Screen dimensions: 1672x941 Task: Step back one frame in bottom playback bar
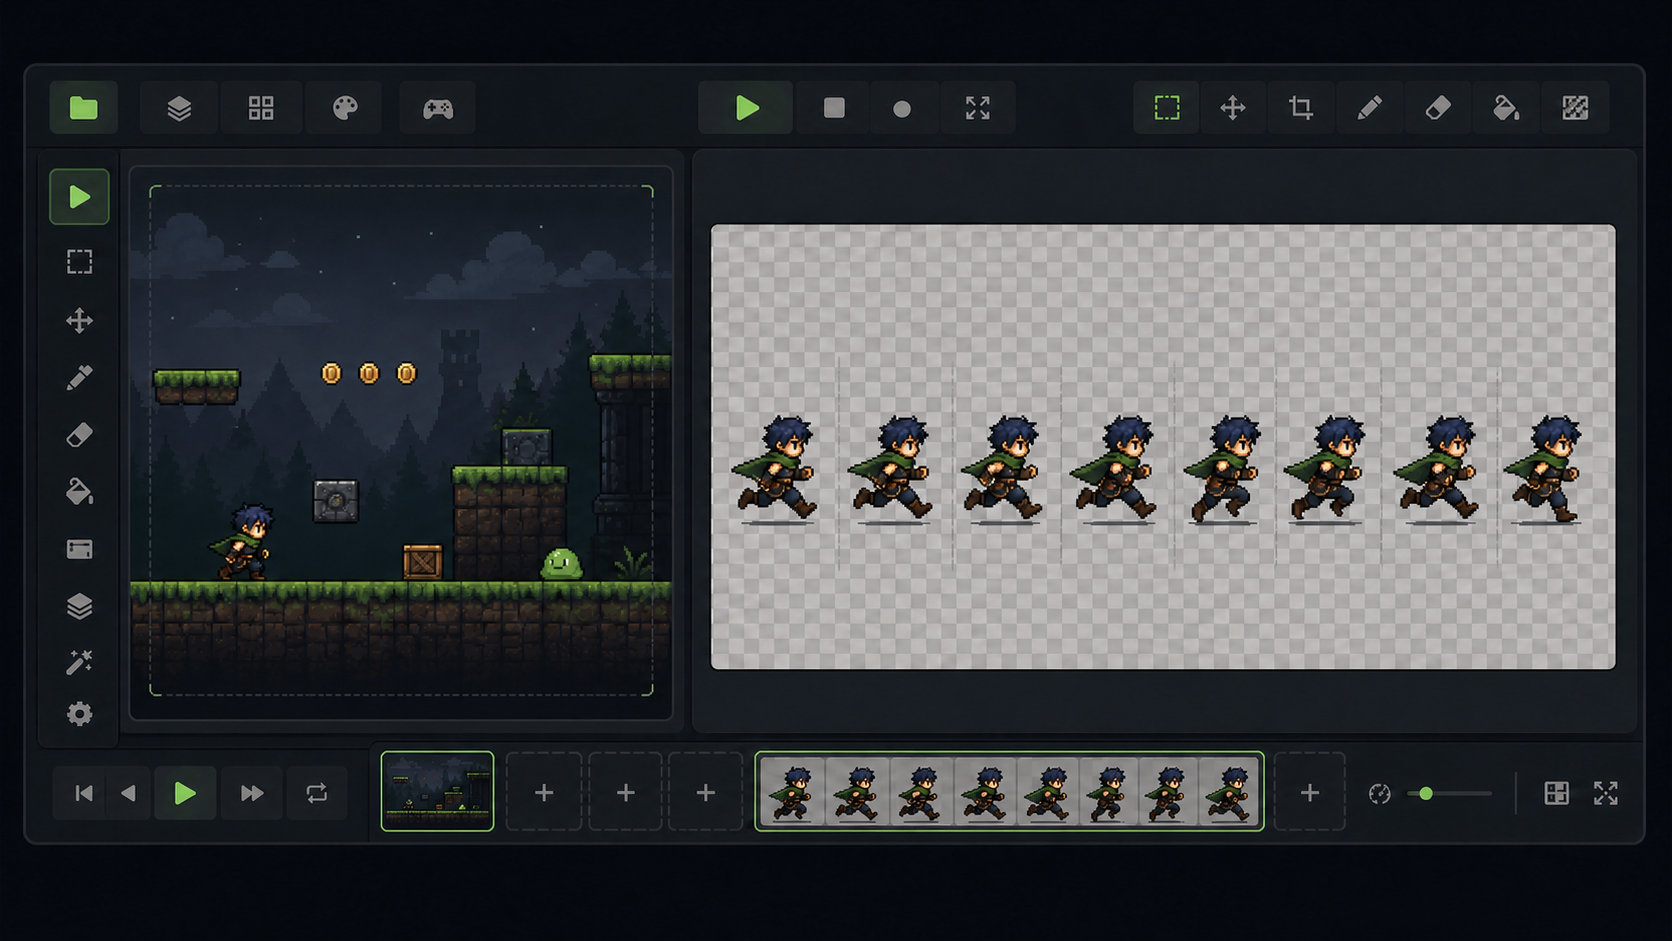[128, 793]
